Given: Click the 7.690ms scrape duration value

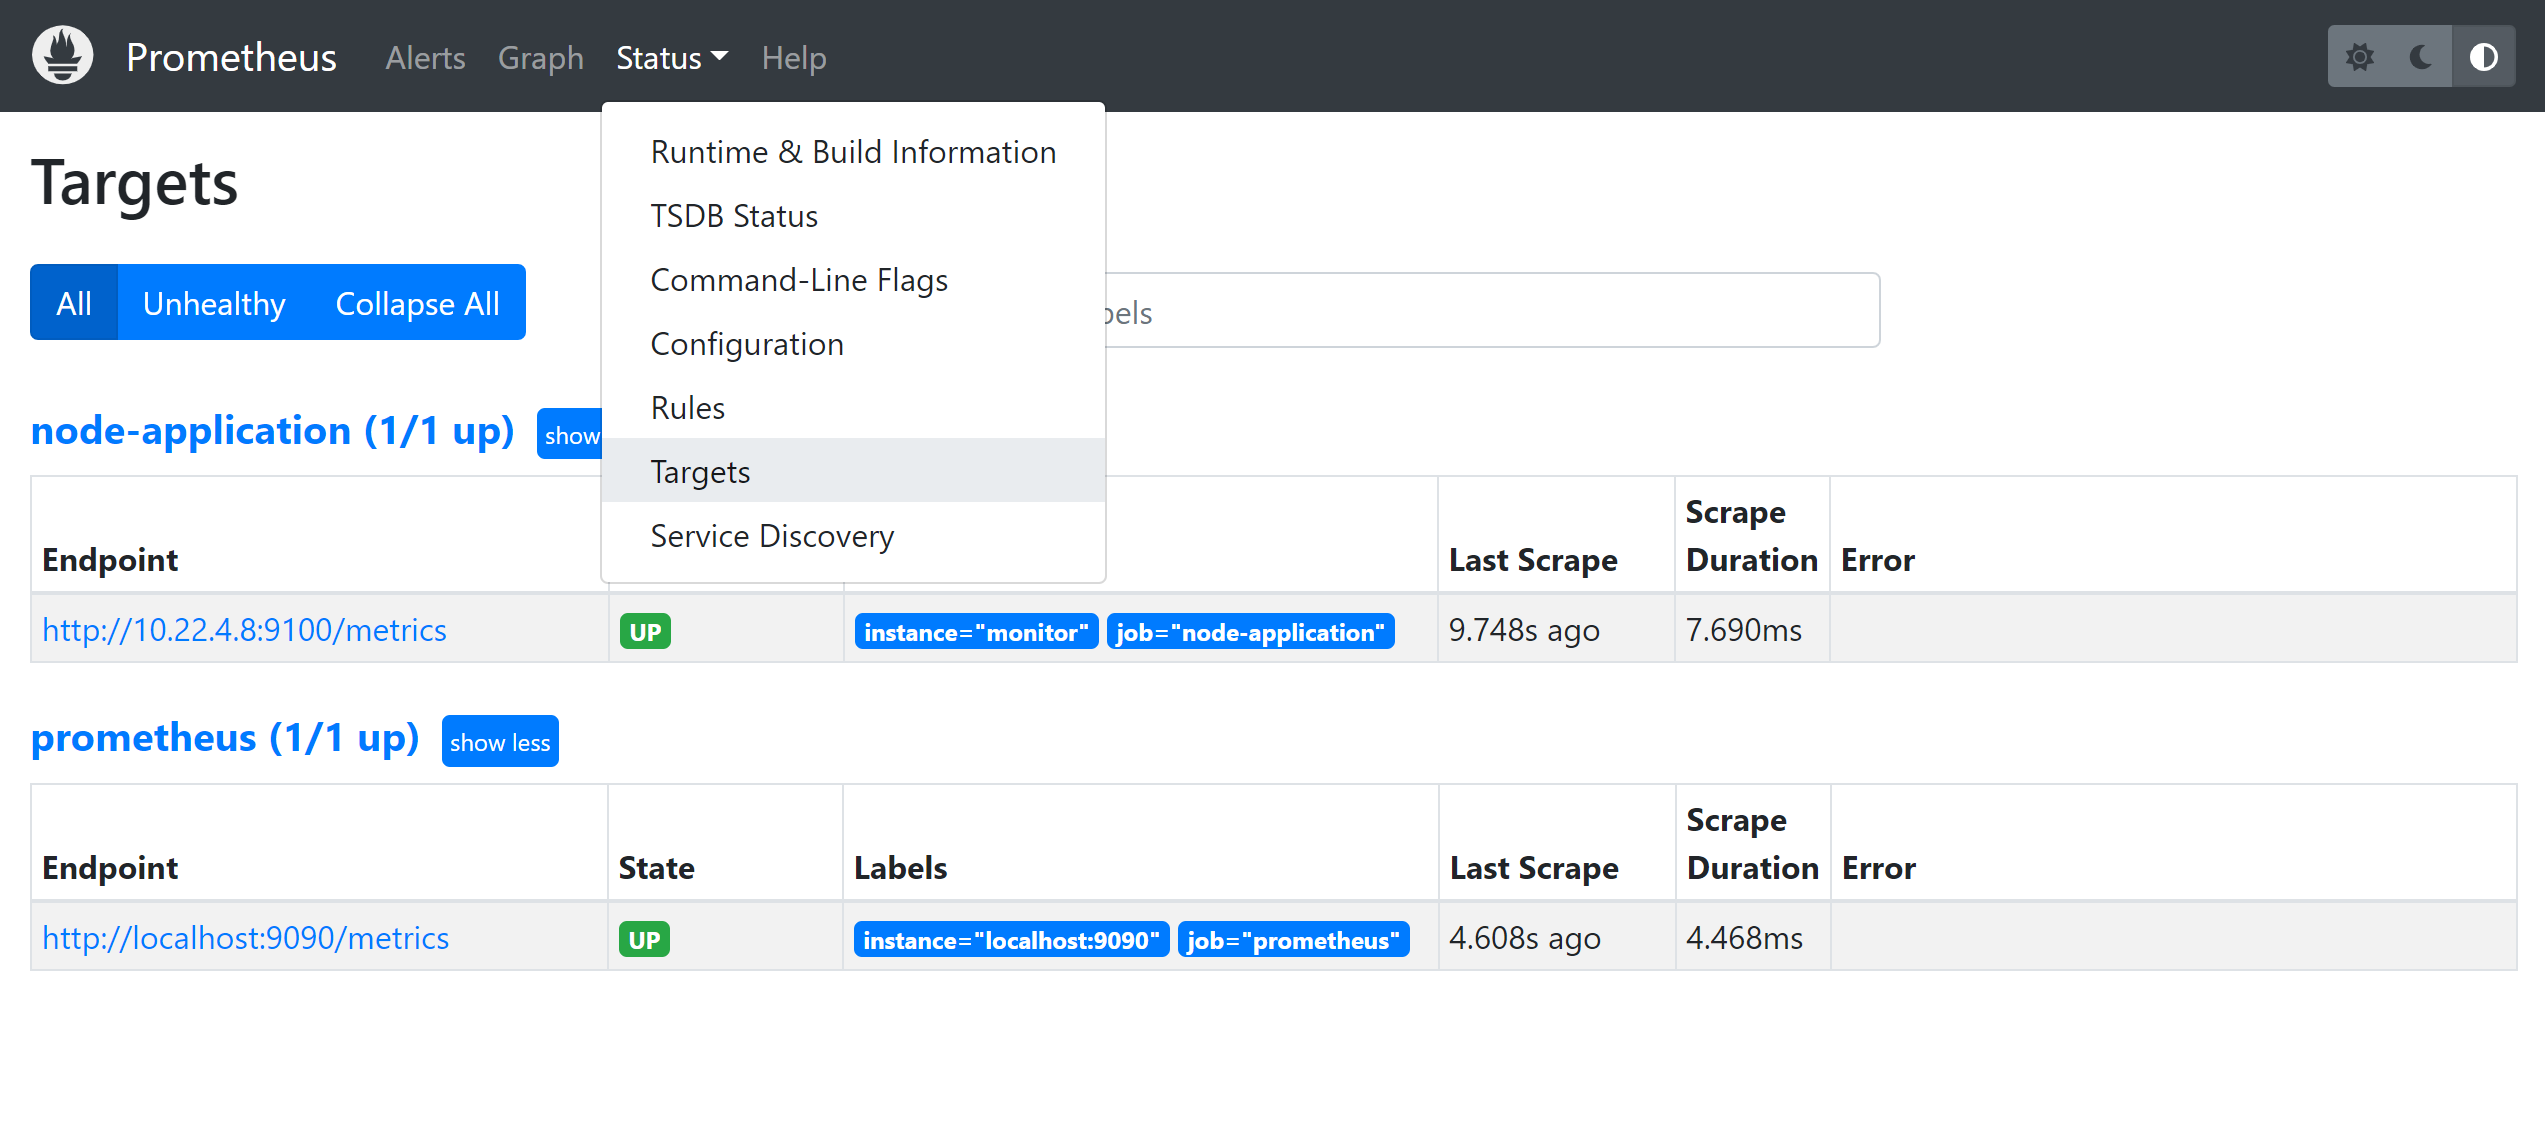Looking at the screenshot, I should tap(1744, 630).
